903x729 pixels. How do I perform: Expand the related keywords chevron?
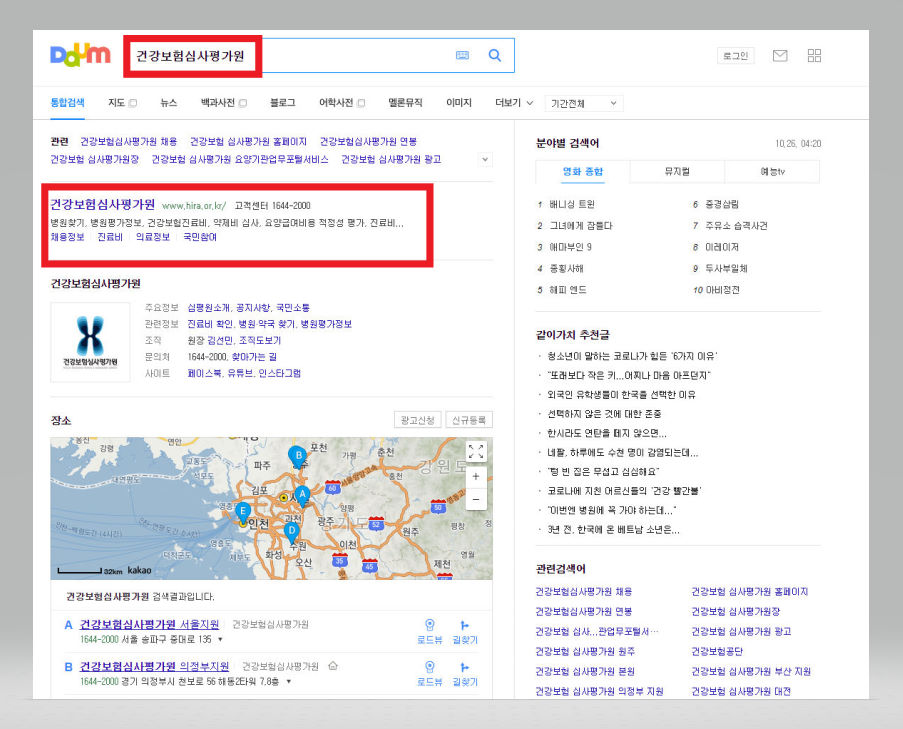tap(485, 160)
